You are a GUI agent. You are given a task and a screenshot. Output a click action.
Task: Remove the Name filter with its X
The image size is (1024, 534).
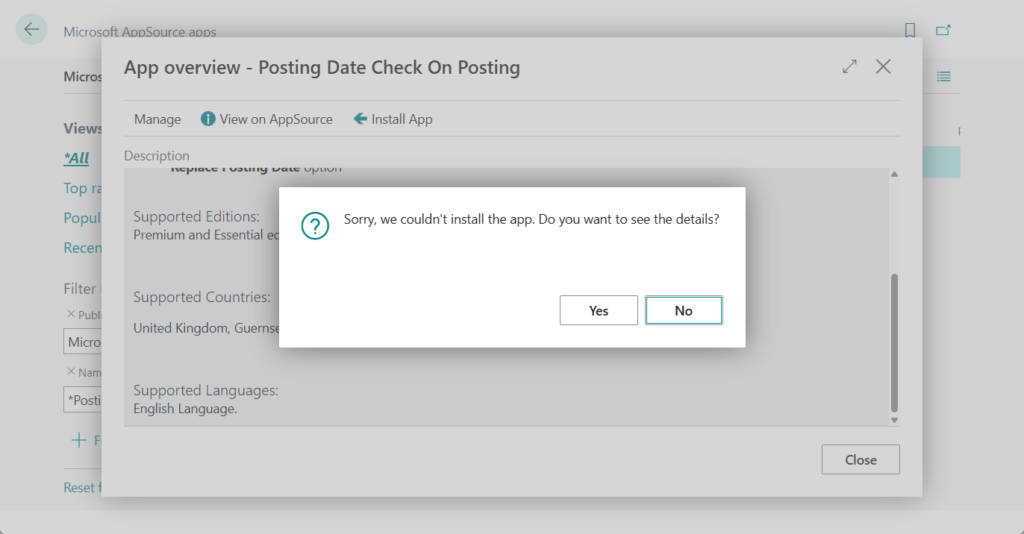(x=70, y=372)
